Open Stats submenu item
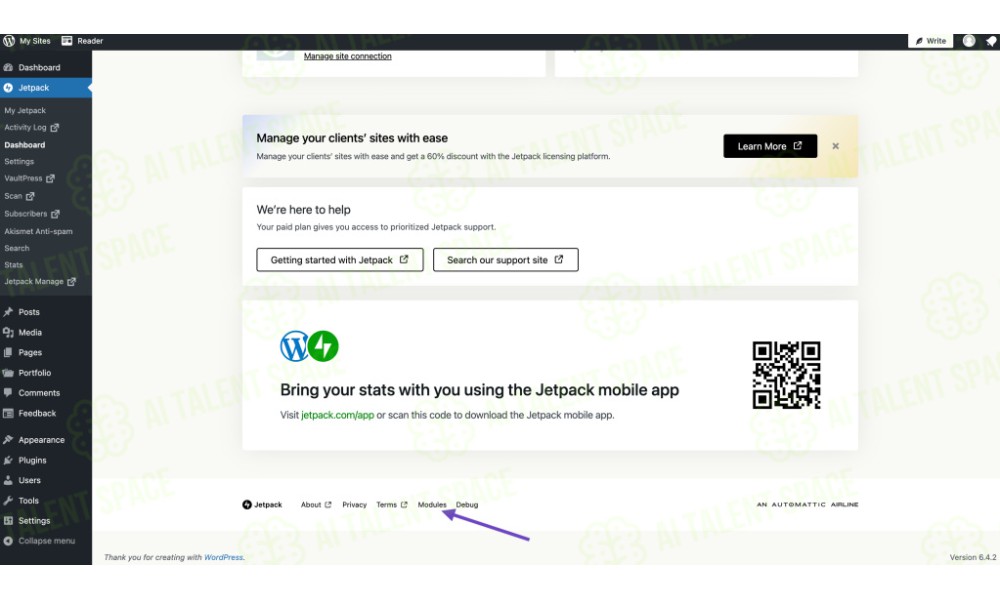Viewport: 1000px width, 600px height. (x=13, y=265)
